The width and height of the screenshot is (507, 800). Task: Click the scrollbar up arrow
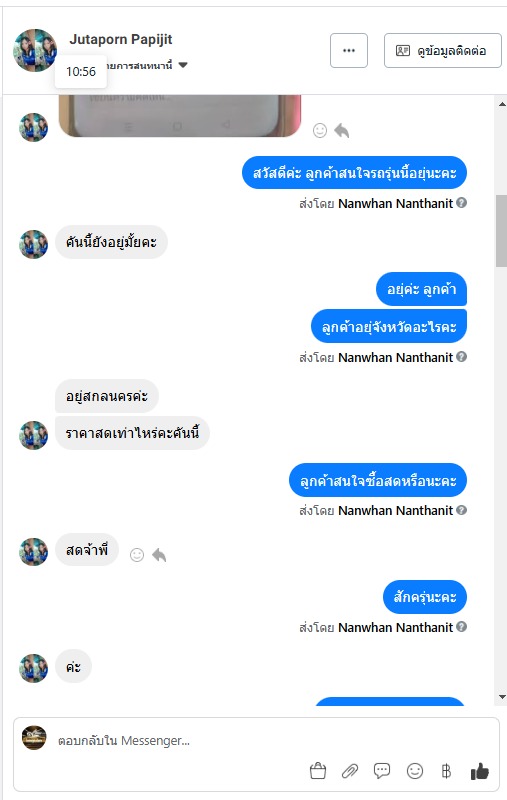502,104
